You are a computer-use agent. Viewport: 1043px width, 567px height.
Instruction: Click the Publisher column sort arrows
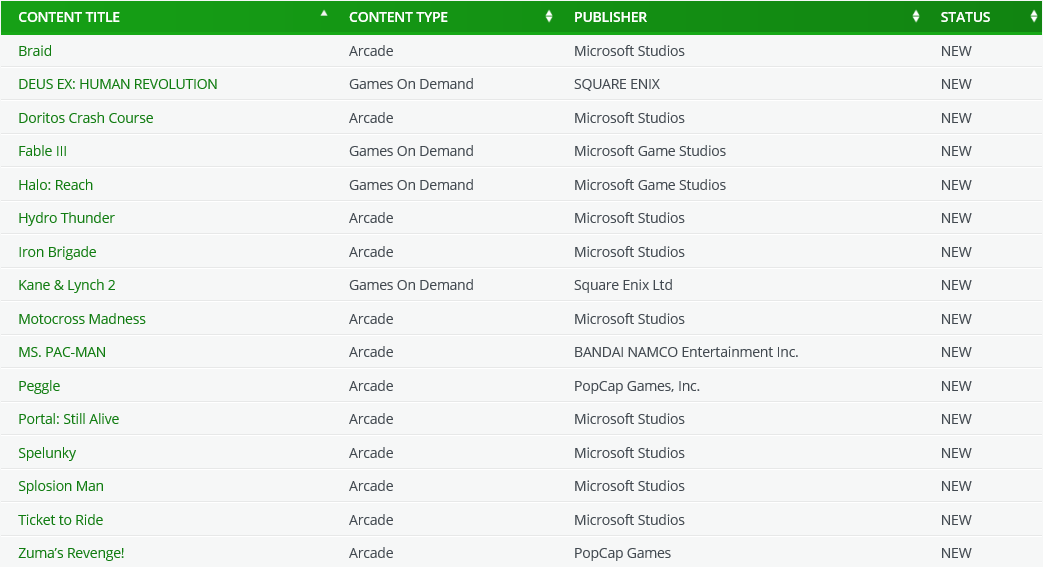tap(916, 17)
